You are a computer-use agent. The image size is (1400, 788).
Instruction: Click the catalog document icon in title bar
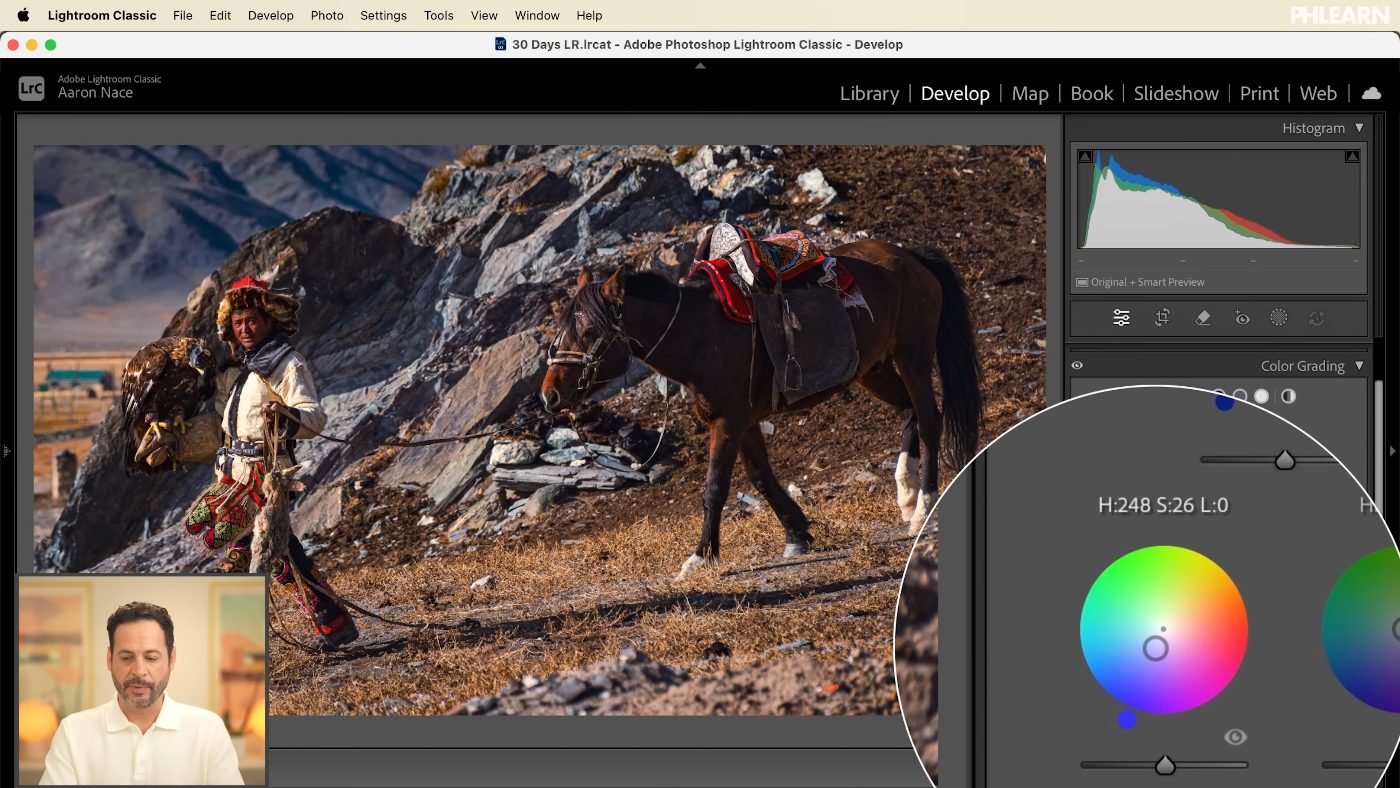500,44
